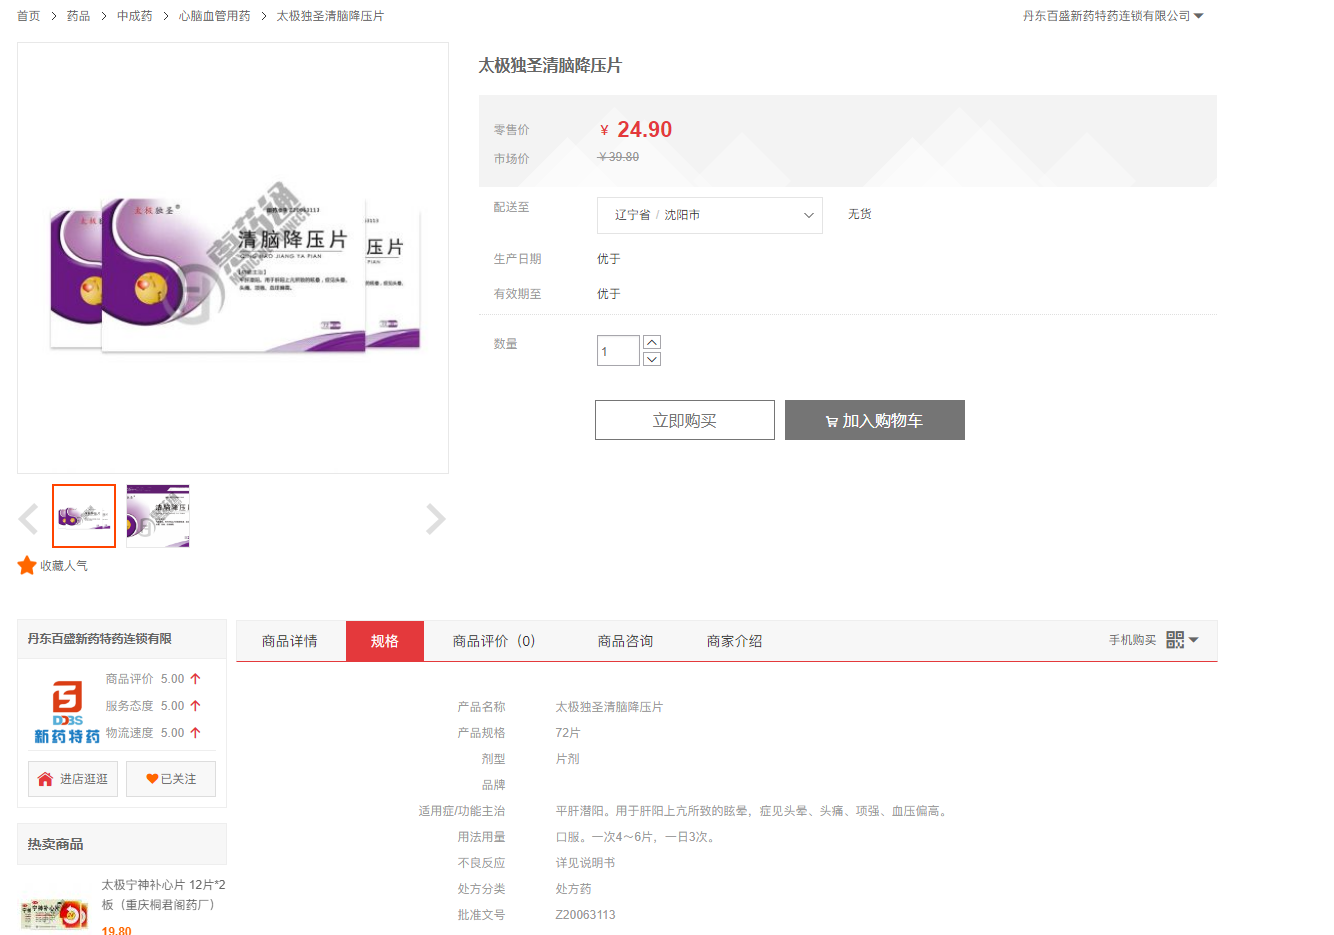The width and height of the screenshot is (1334, 935).
Task: Decrease quantity with the down arrow
Action: tap(652, 359)
